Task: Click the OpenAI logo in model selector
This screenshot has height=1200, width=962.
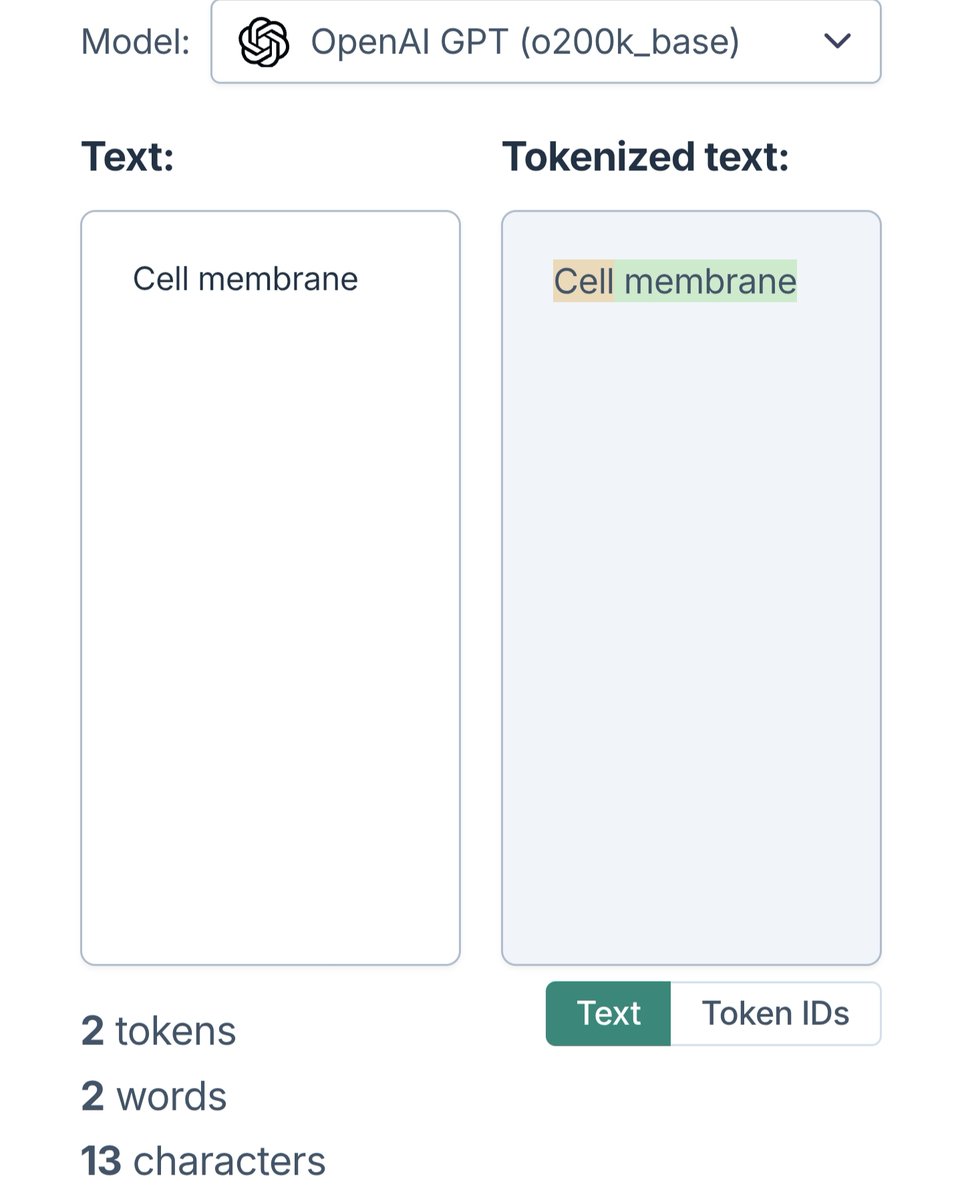Action: click(x=264, y=42)
